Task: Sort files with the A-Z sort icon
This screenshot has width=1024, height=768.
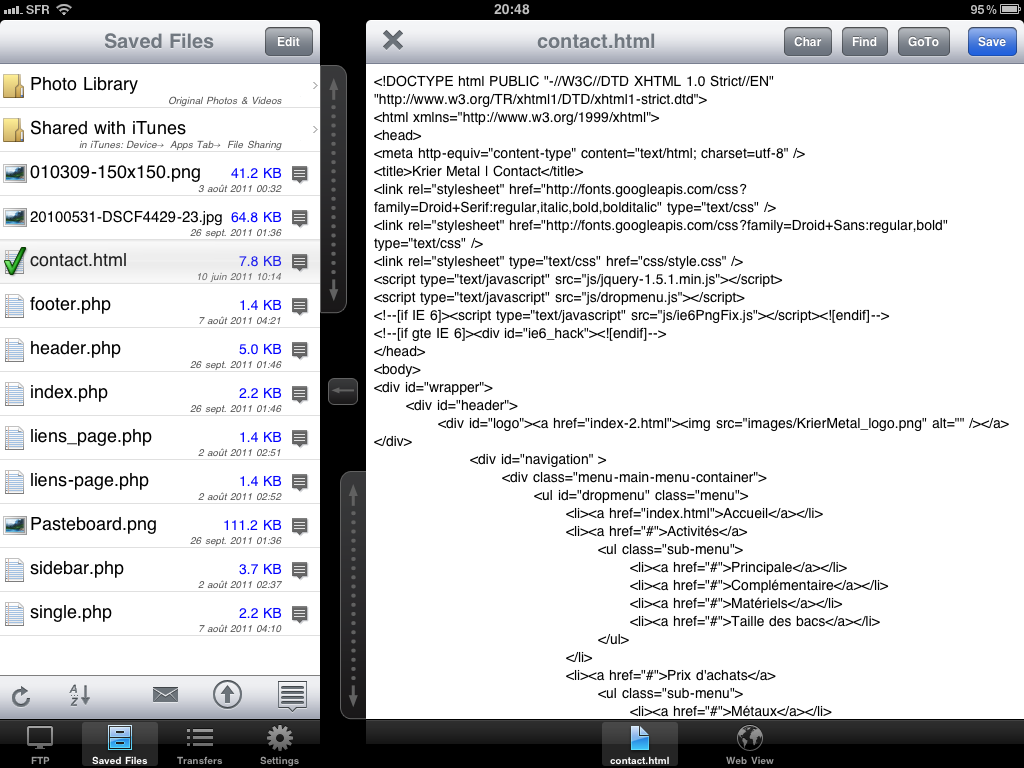Action: point(79,695)
